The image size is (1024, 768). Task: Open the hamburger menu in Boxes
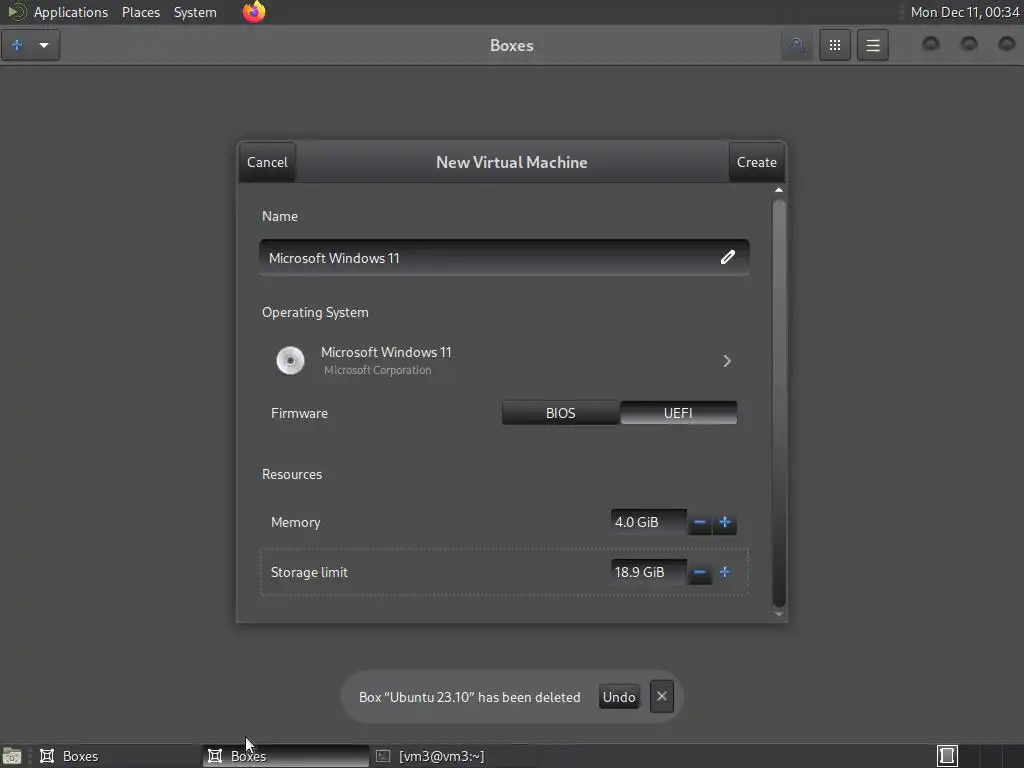(872, 45)
